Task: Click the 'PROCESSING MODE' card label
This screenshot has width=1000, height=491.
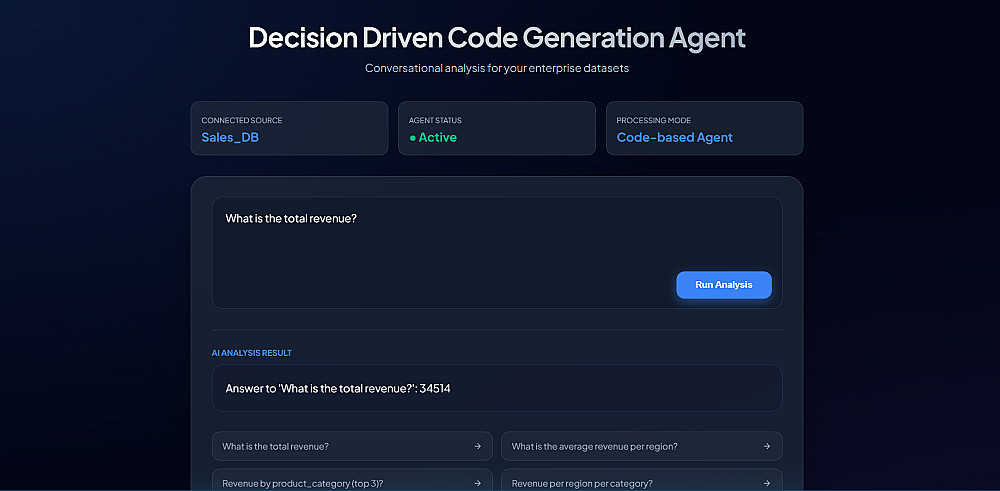Action: coord(654,120)
